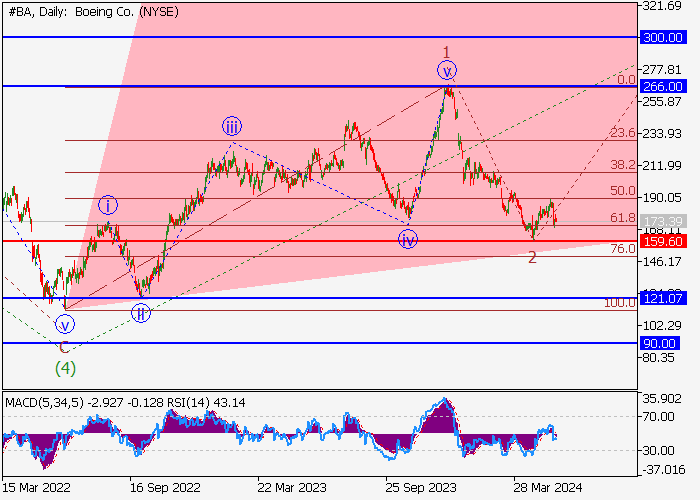Click the 80.35 price axis value
This screenshot has height=500, width=700.
[658, 358]
